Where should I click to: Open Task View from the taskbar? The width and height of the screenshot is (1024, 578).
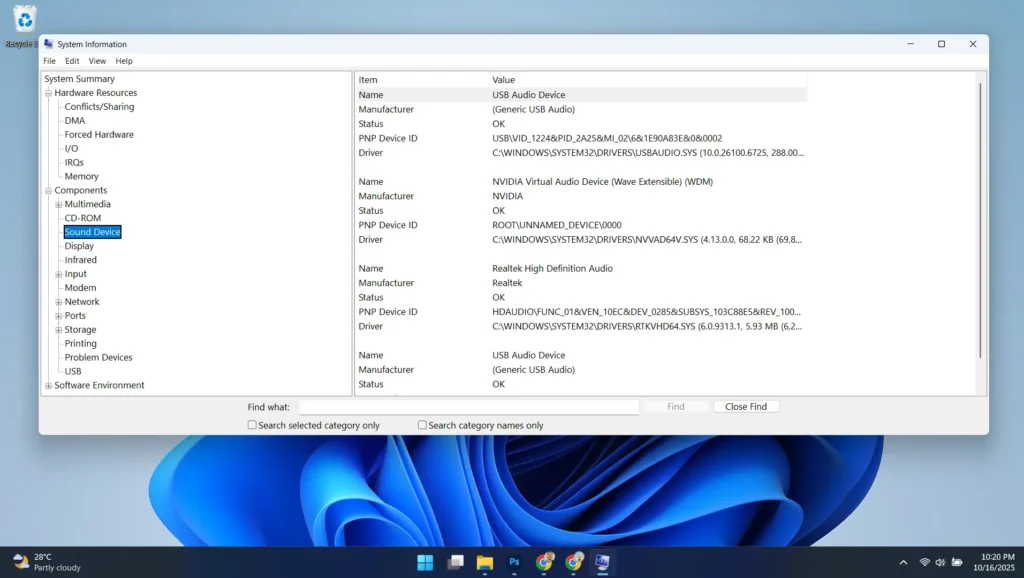pyautogui.click(x=455, y=562)
